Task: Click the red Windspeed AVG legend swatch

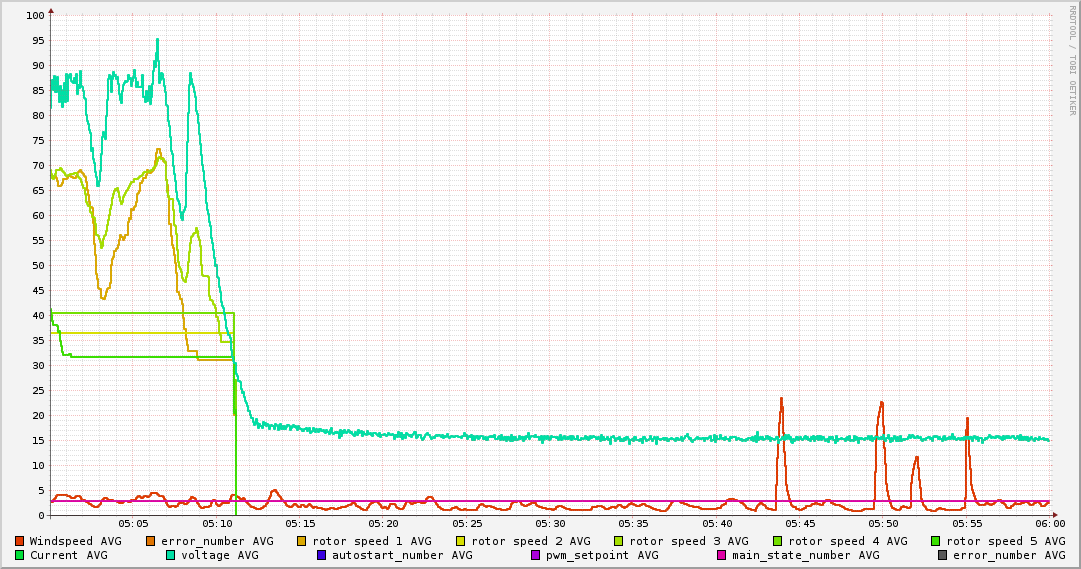Action: click(x=20, y=541)
